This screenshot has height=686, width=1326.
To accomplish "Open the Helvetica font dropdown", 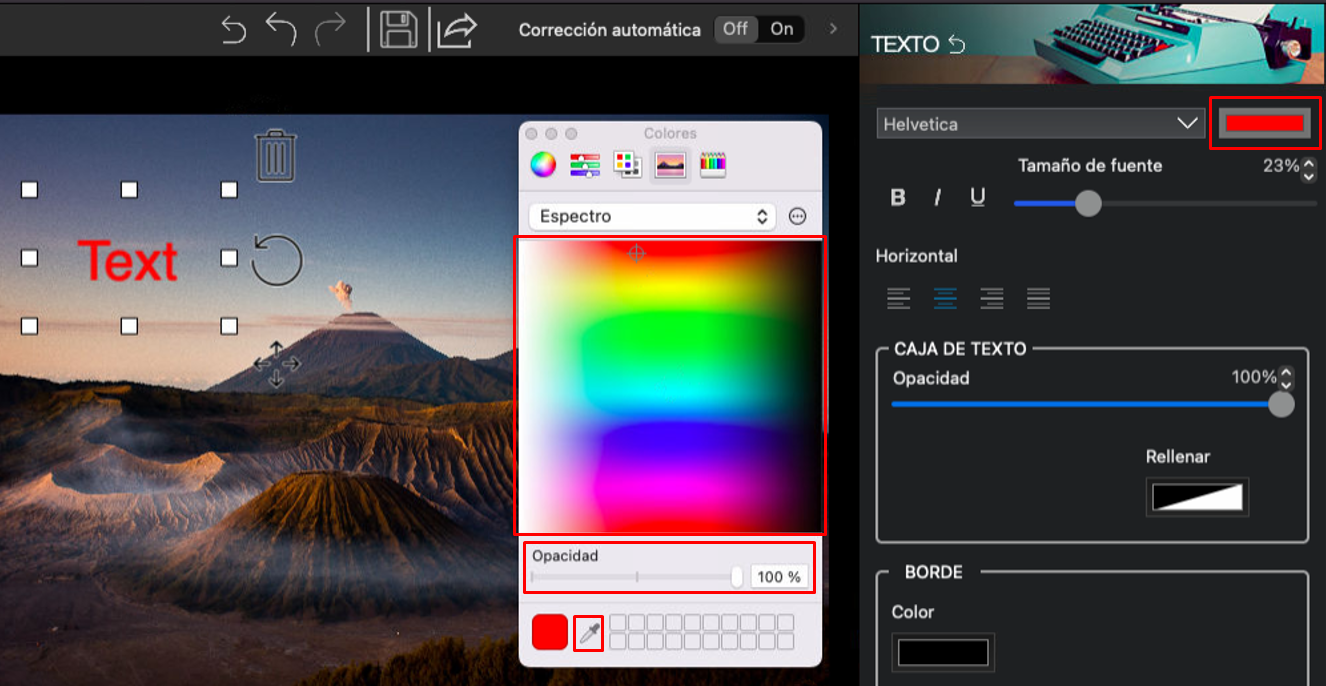I will click(1040, 124).
